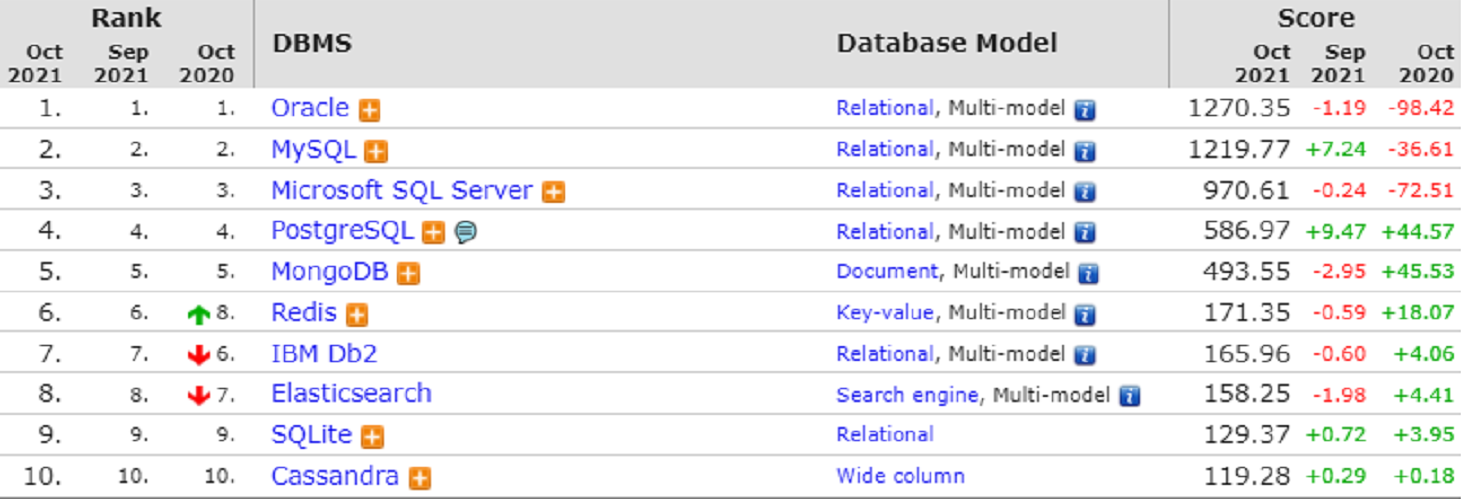Screen dimensions: 1461x499
Task: Click the Database Model column header
Action: click(x=946, y=45)
